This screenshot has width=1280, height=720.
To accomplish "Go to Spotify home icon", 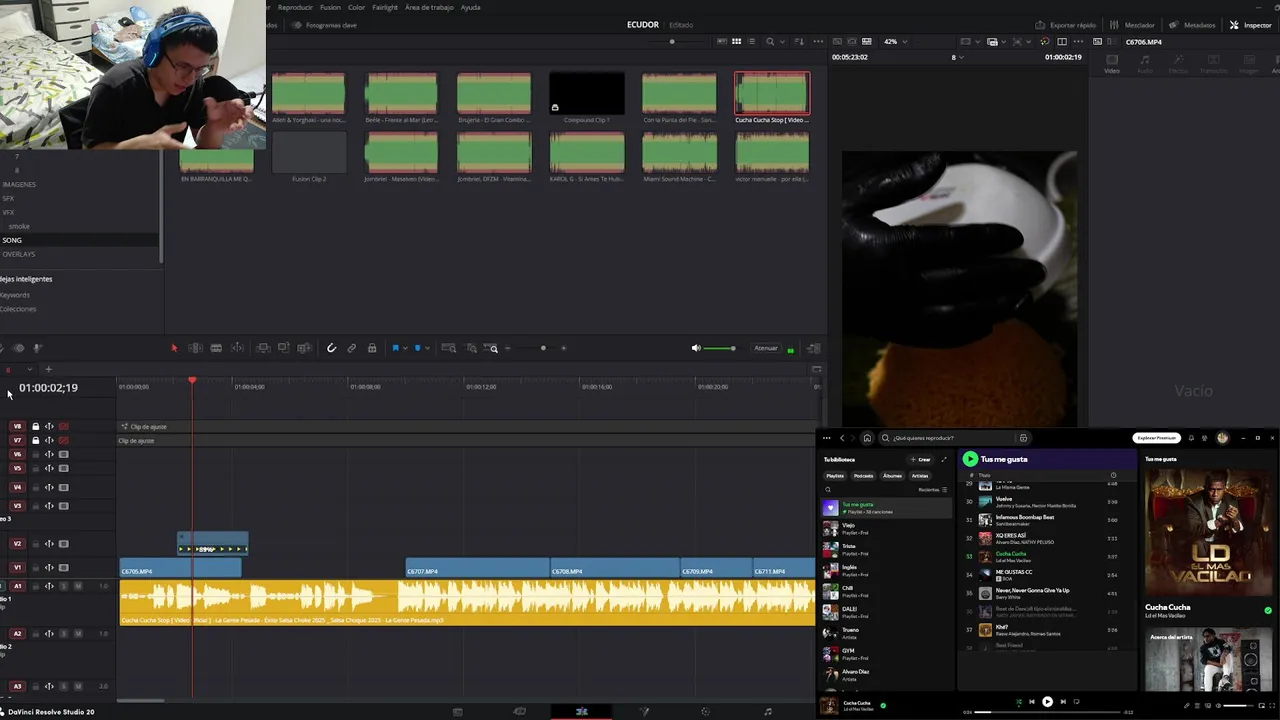I will [867, 438].
